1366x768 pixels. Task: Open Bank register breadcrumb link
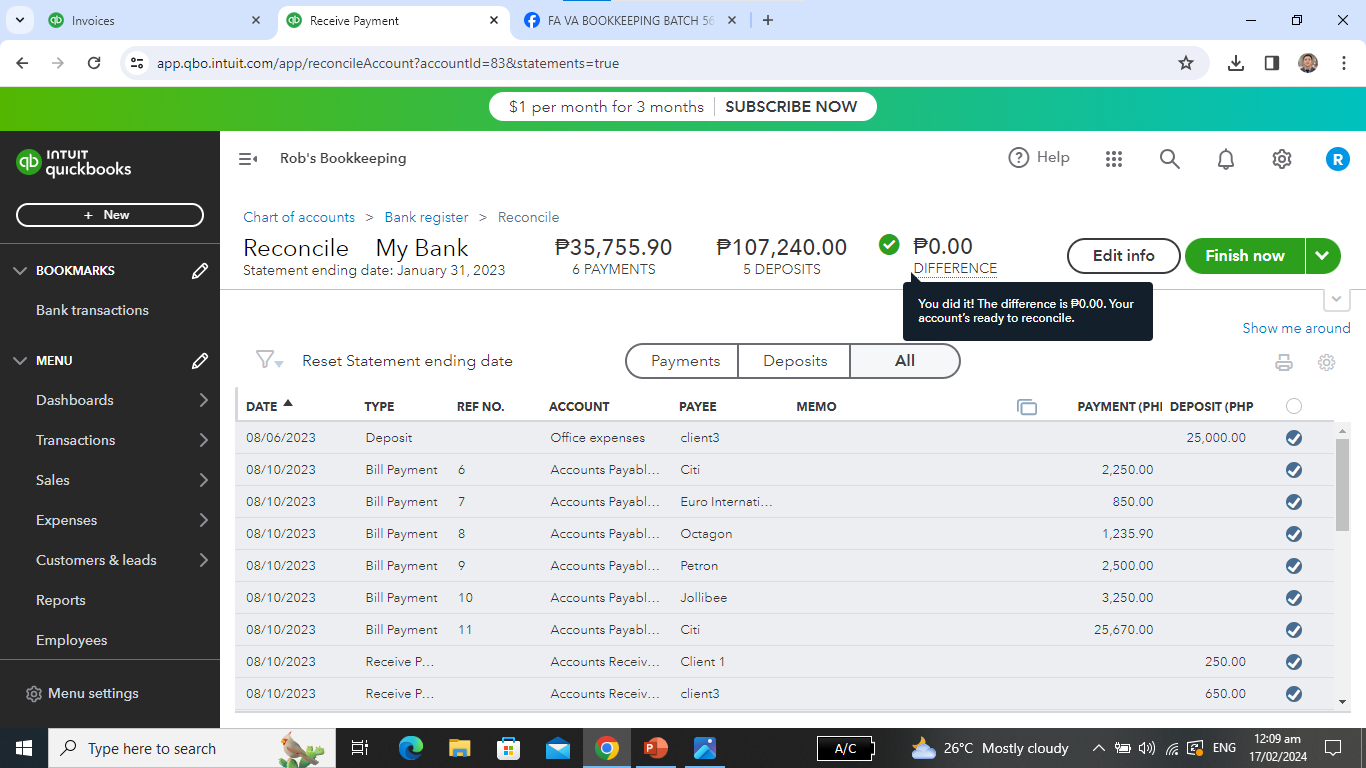point(426,217)
